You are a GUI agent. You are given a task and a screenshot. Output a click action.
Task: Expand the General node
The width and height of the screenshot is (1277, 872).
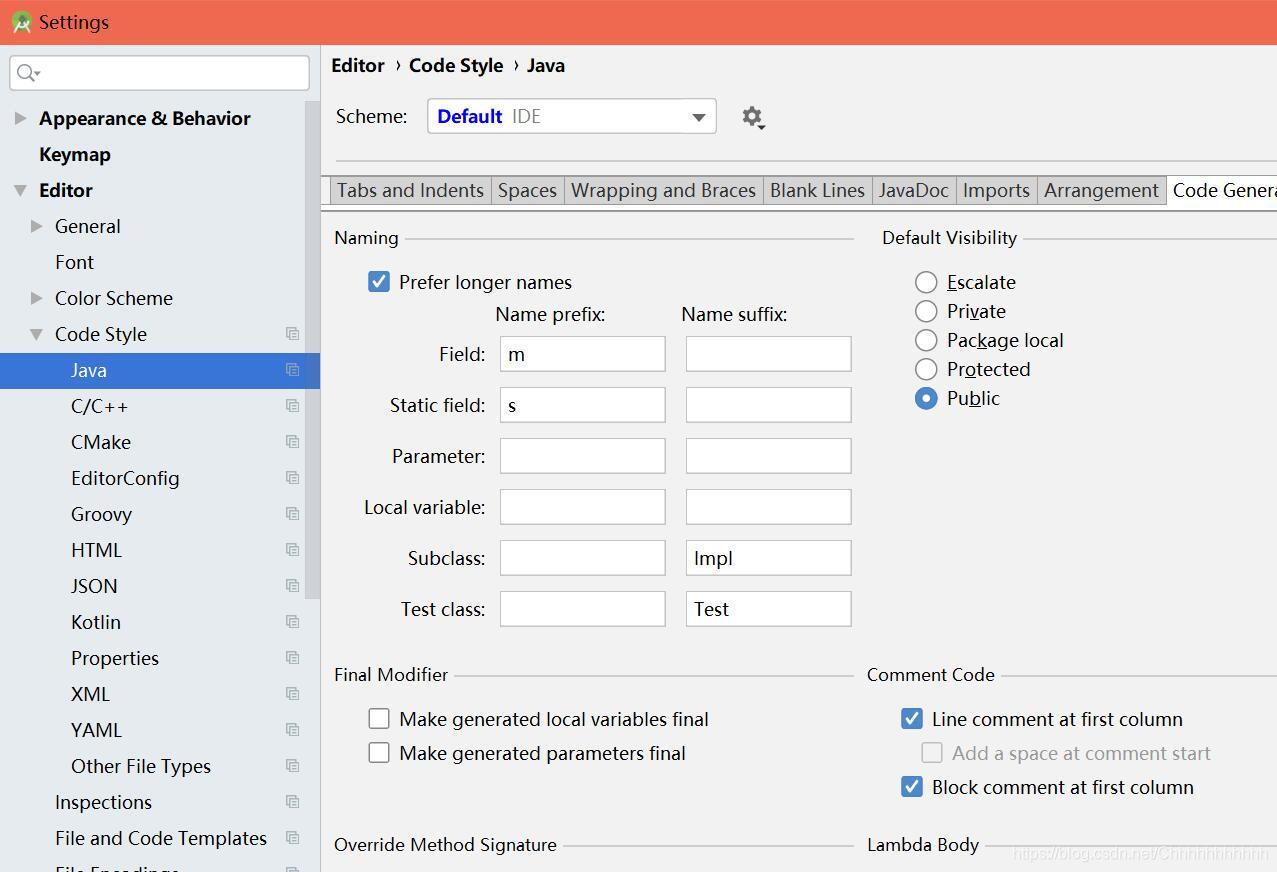pyautogui.click(x=37, y=226)
